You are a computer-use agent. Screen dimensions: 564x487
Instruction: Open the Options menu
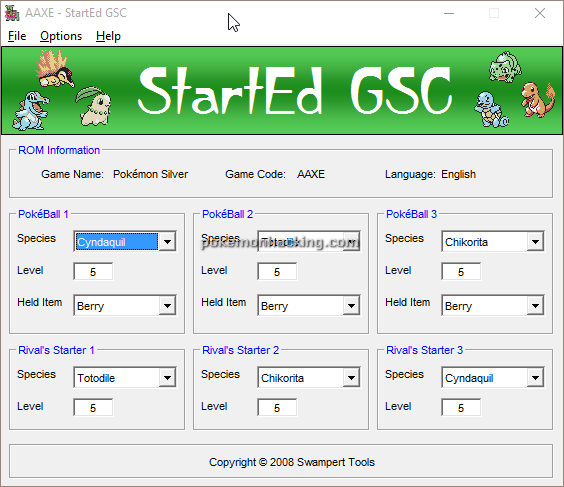click(x=61, y=36)
